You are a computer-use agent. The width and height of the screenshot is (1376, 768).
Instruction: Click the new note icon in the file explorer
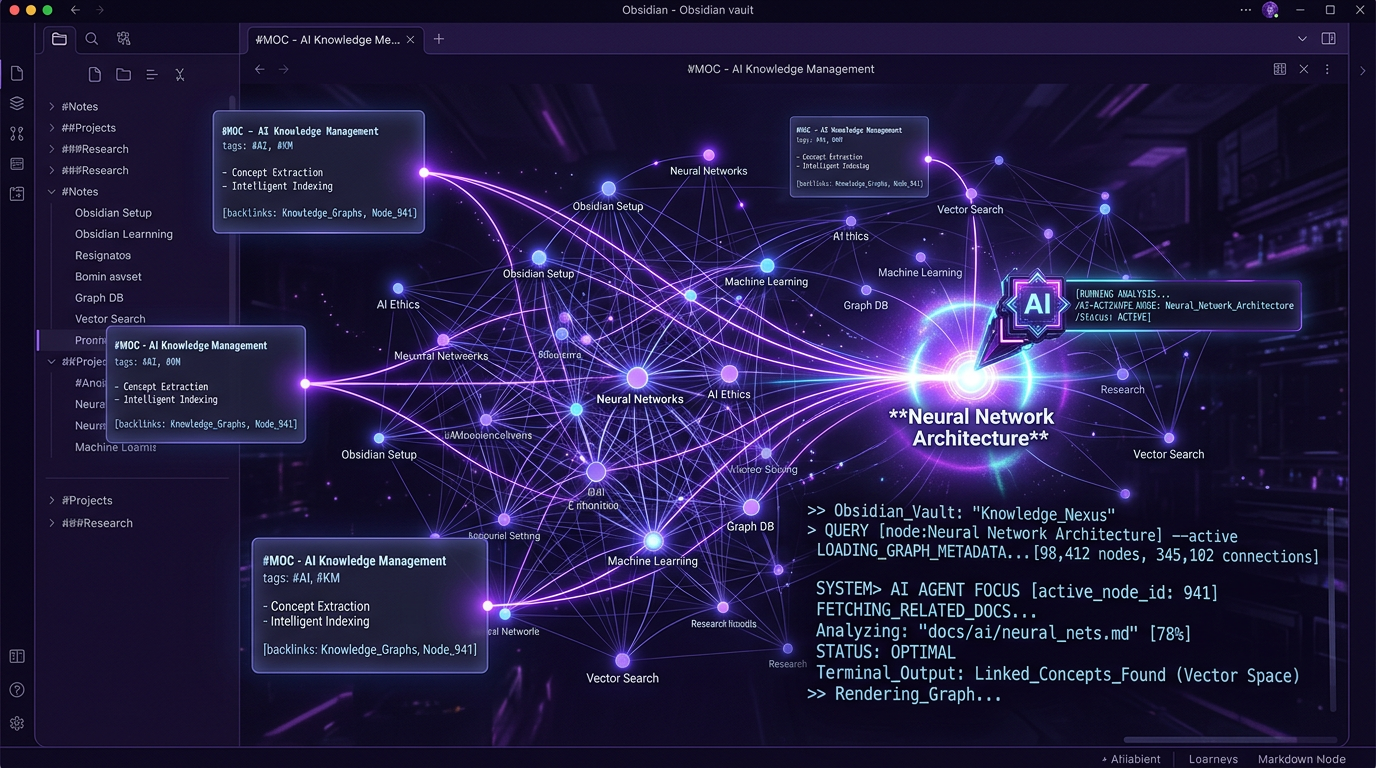(94, 75)
